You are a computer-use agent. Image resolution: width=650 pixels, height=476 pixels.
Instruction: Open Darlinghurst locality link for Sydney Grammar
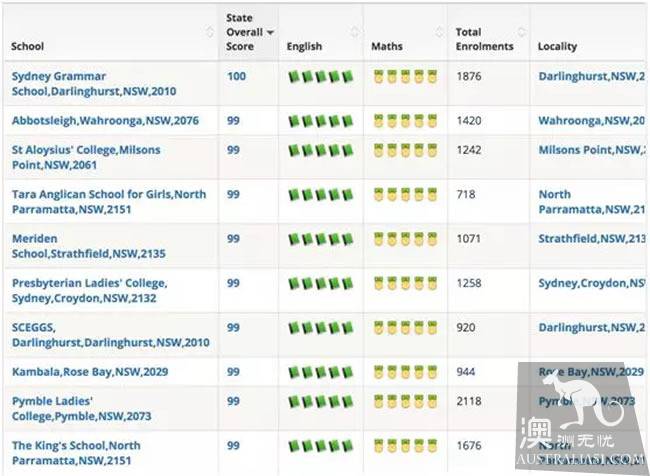592,76
